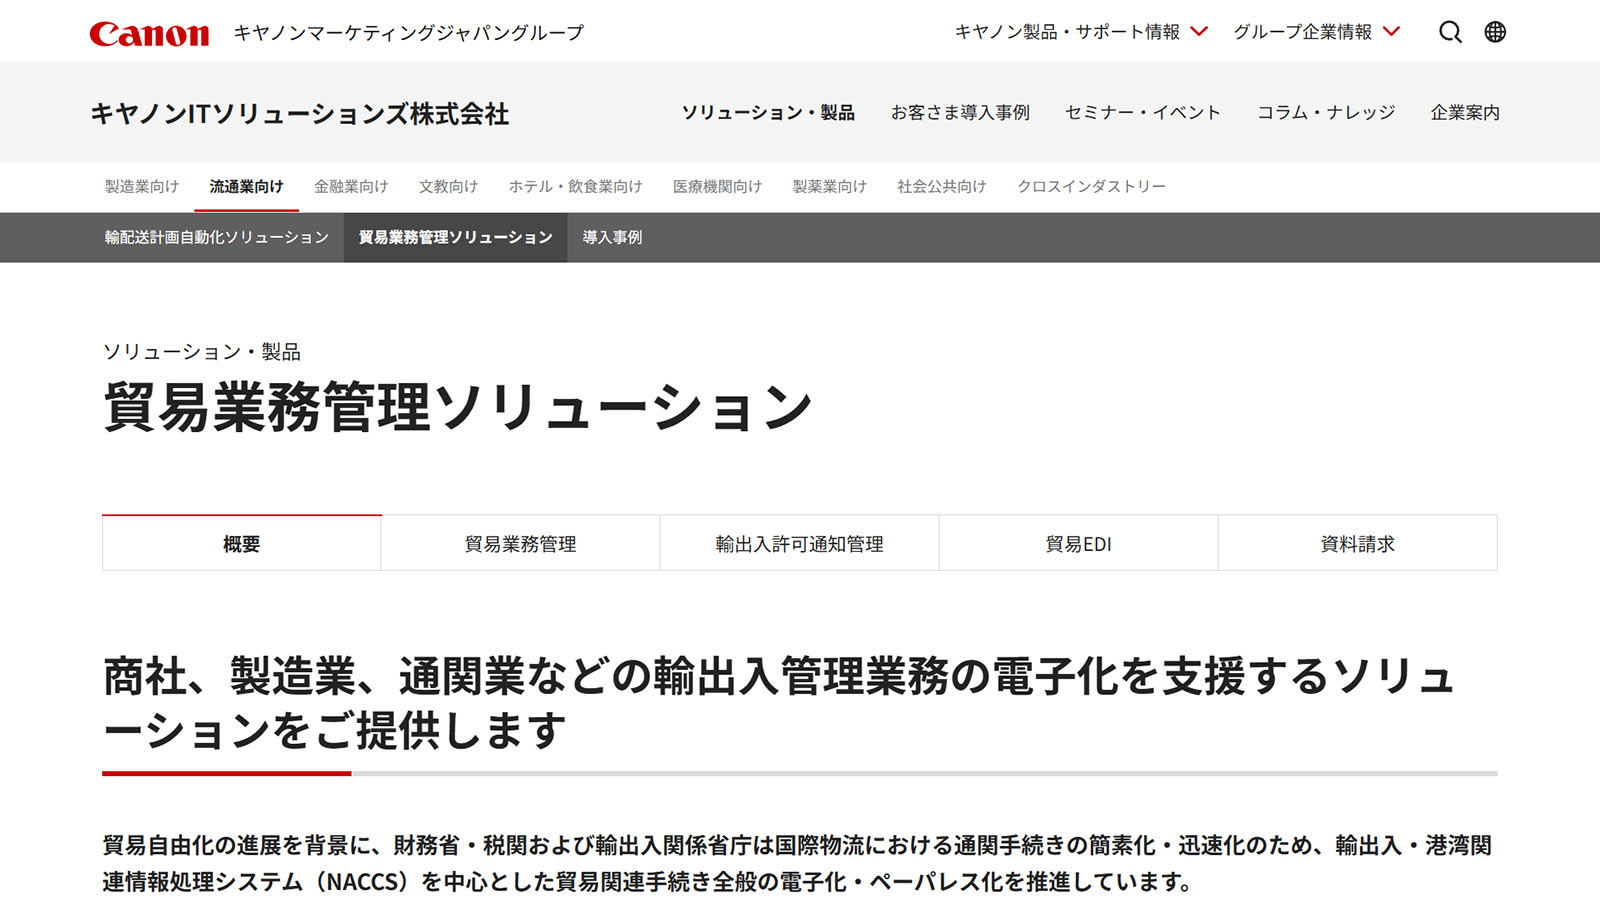This screenshot has height=900, width=1600.
Task: Select 金融業向け industry tab
Action: point(351,187)
